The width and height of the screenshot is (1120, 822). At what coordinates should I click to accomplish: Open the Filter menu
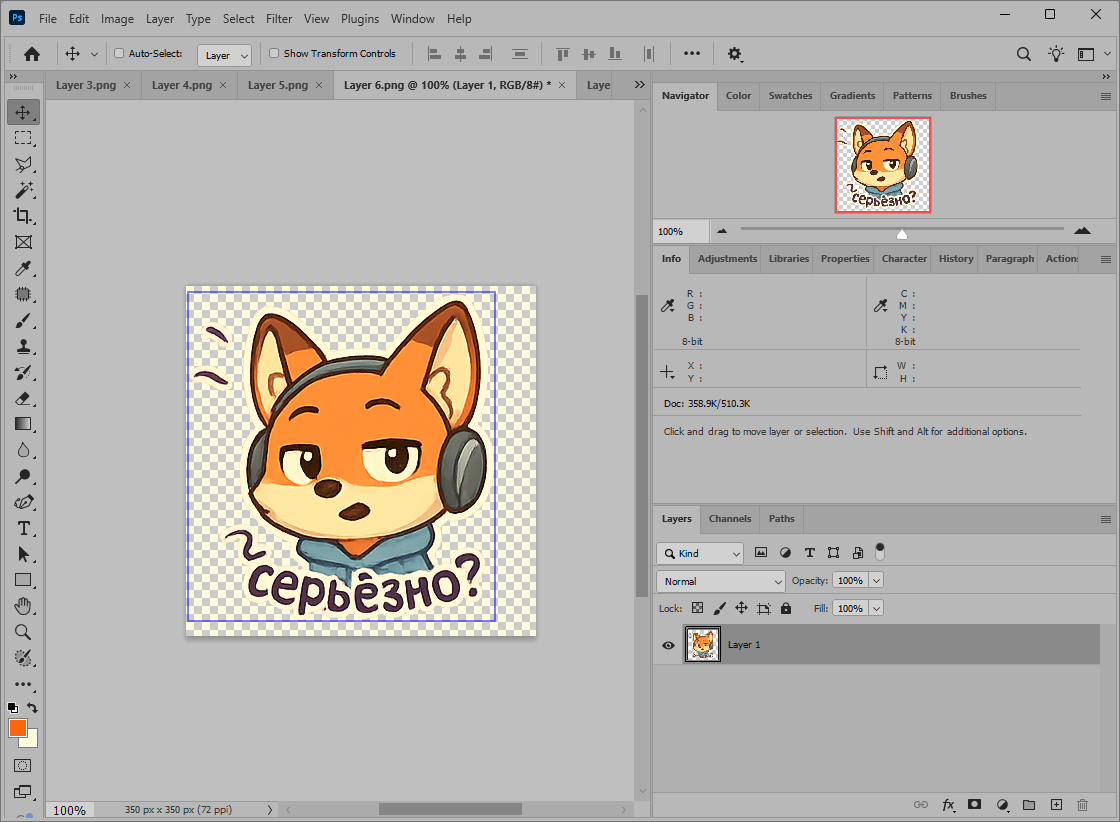[x=279, y=19]
